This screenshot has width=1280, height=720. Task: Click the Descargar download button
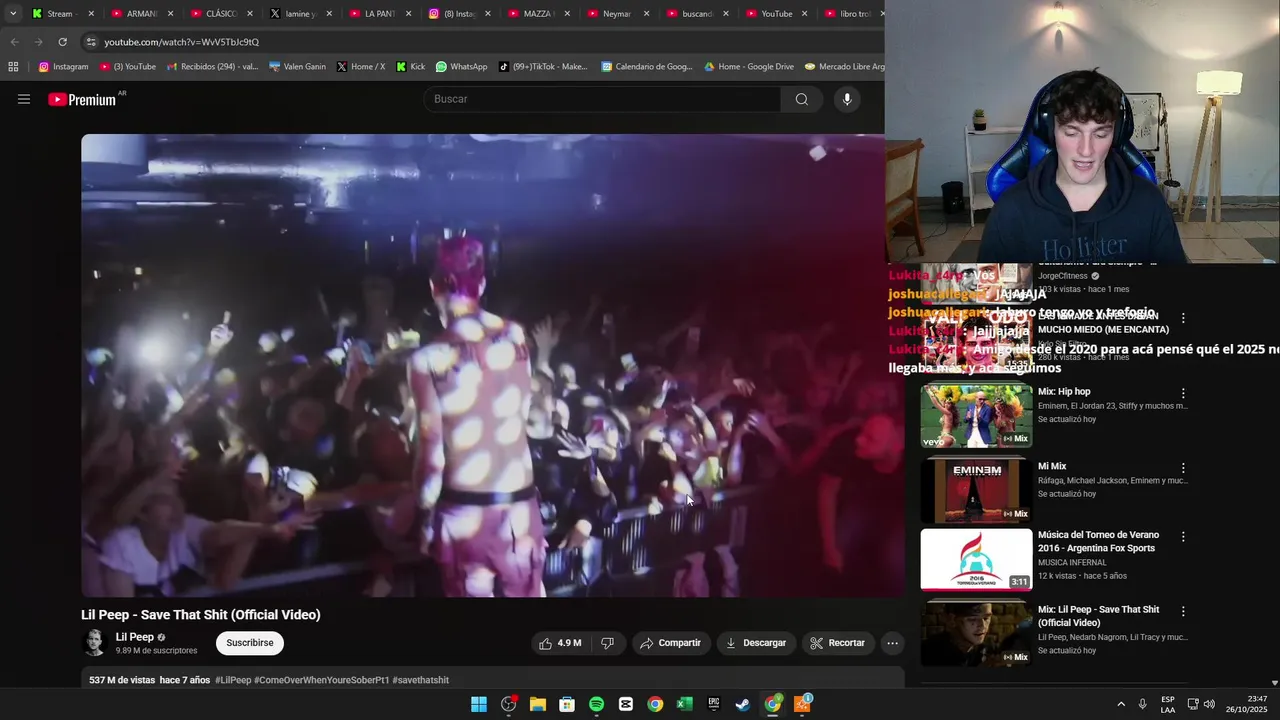point(756,643)
